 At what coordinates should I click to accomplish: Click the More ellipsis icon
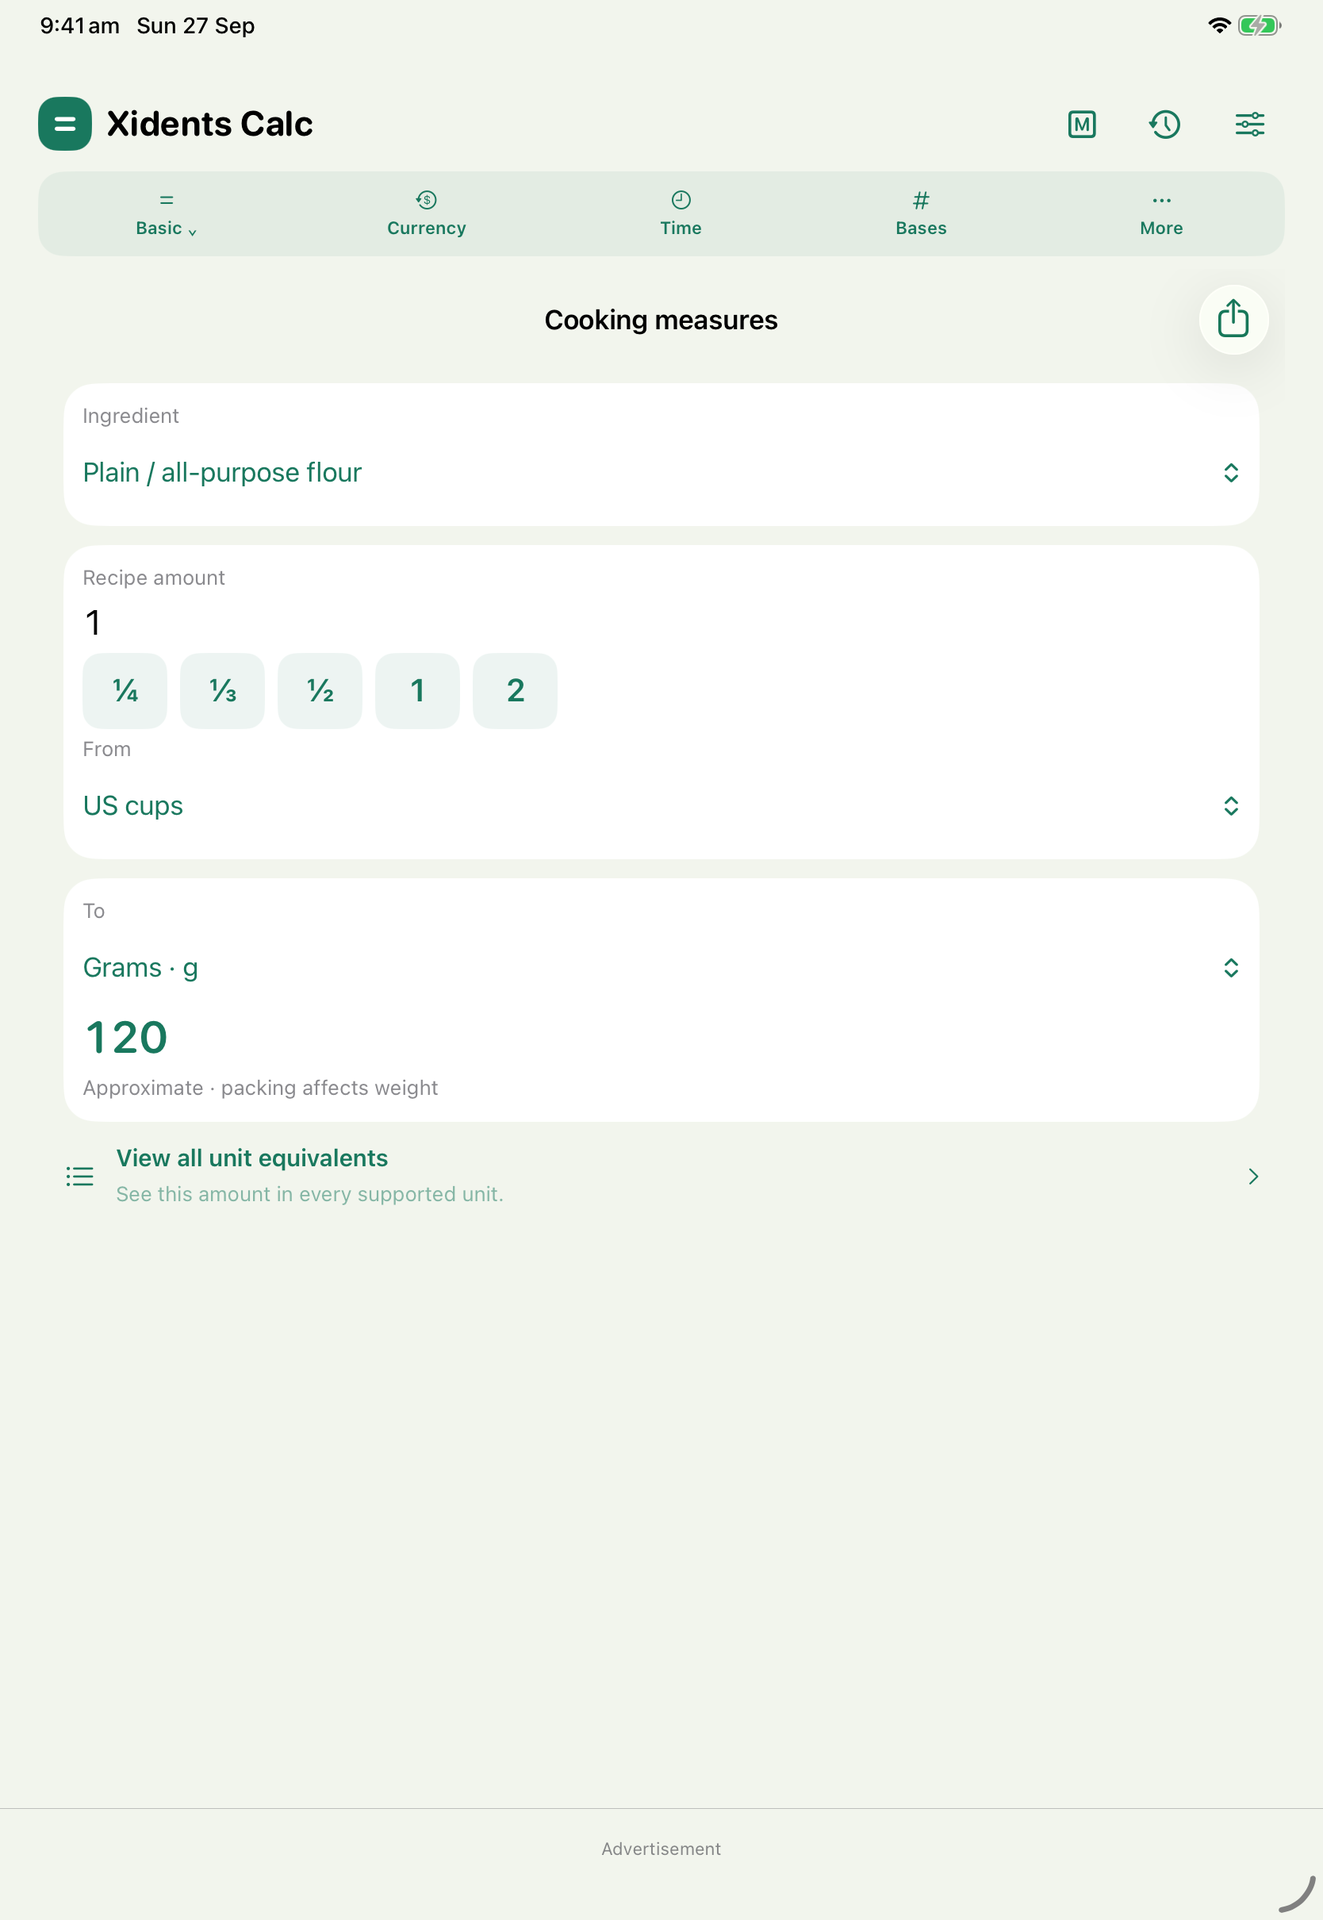tap(1161, 201)
